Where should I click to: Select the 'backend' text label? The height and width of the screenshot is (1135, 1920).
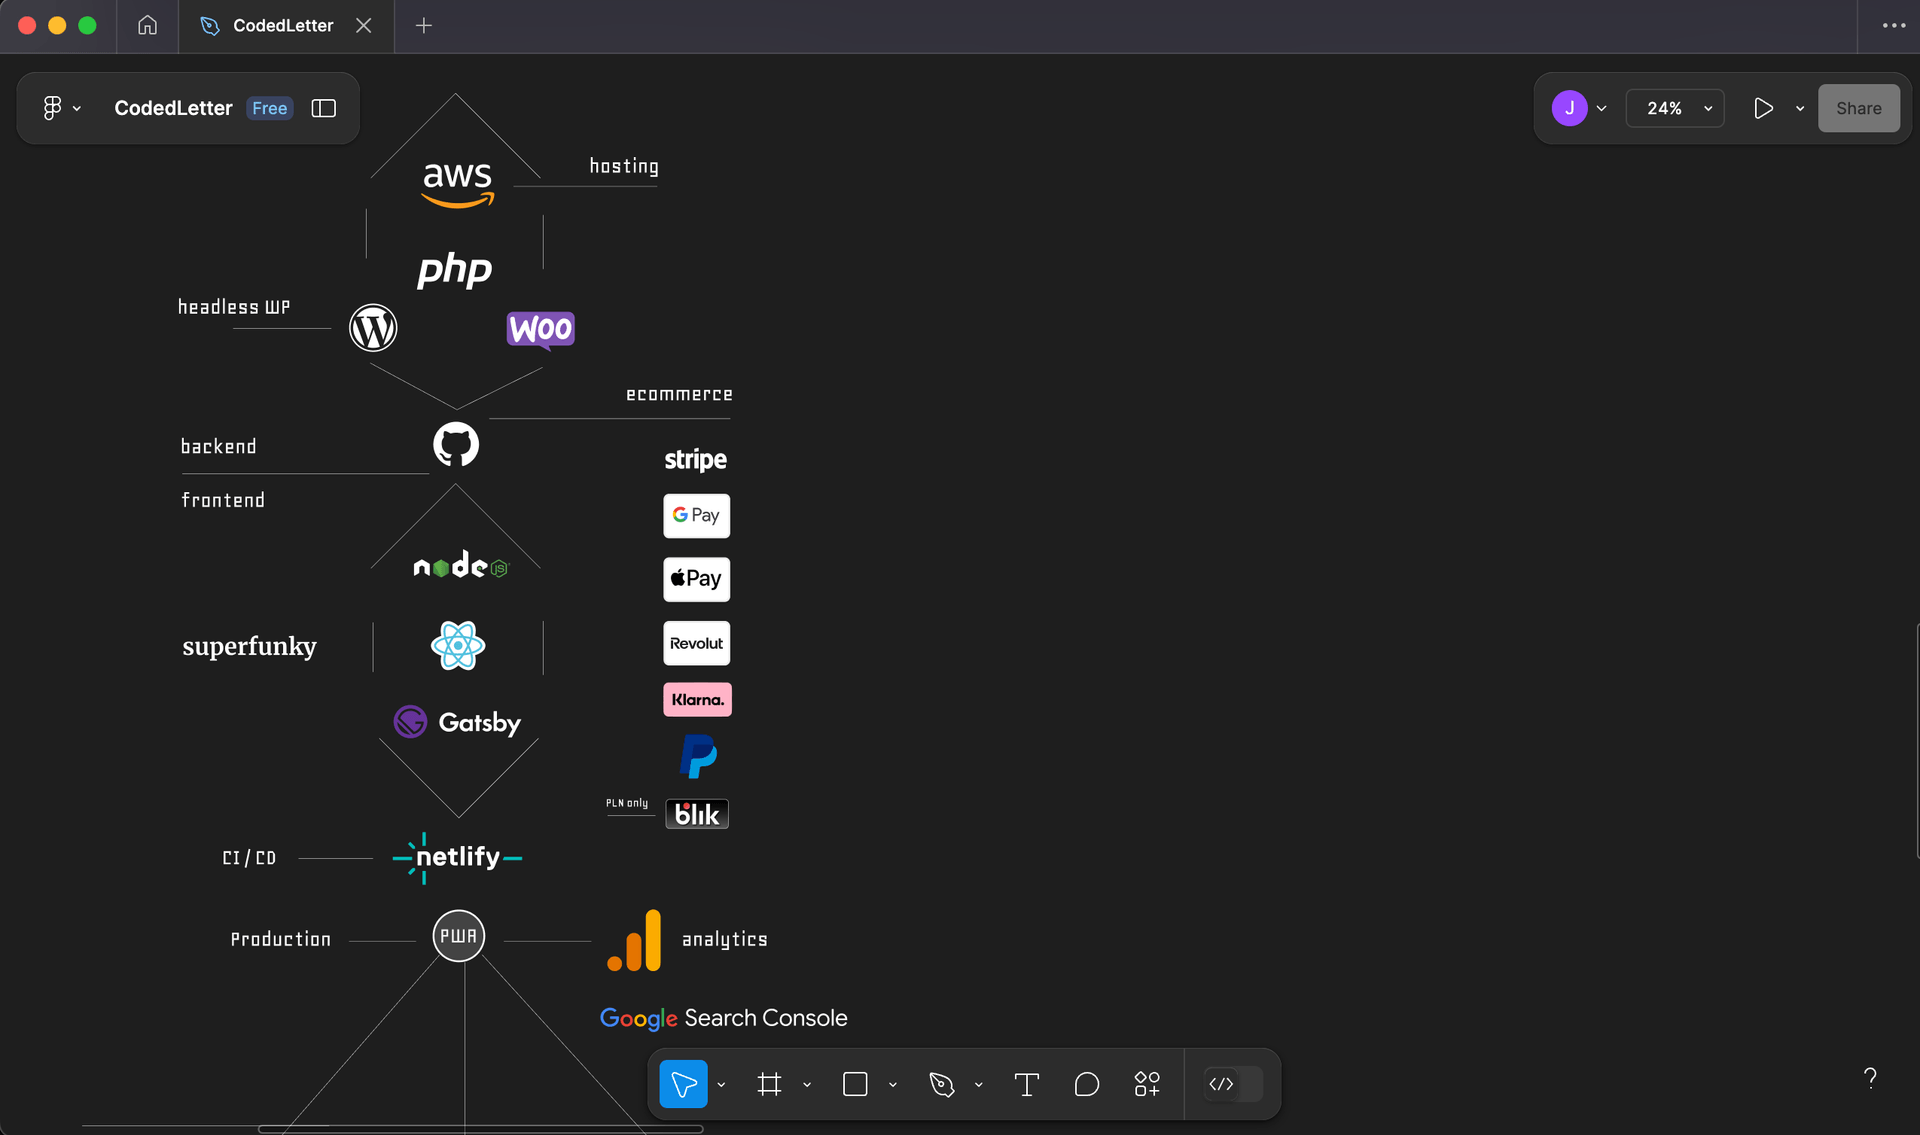[x=219, y=446]
